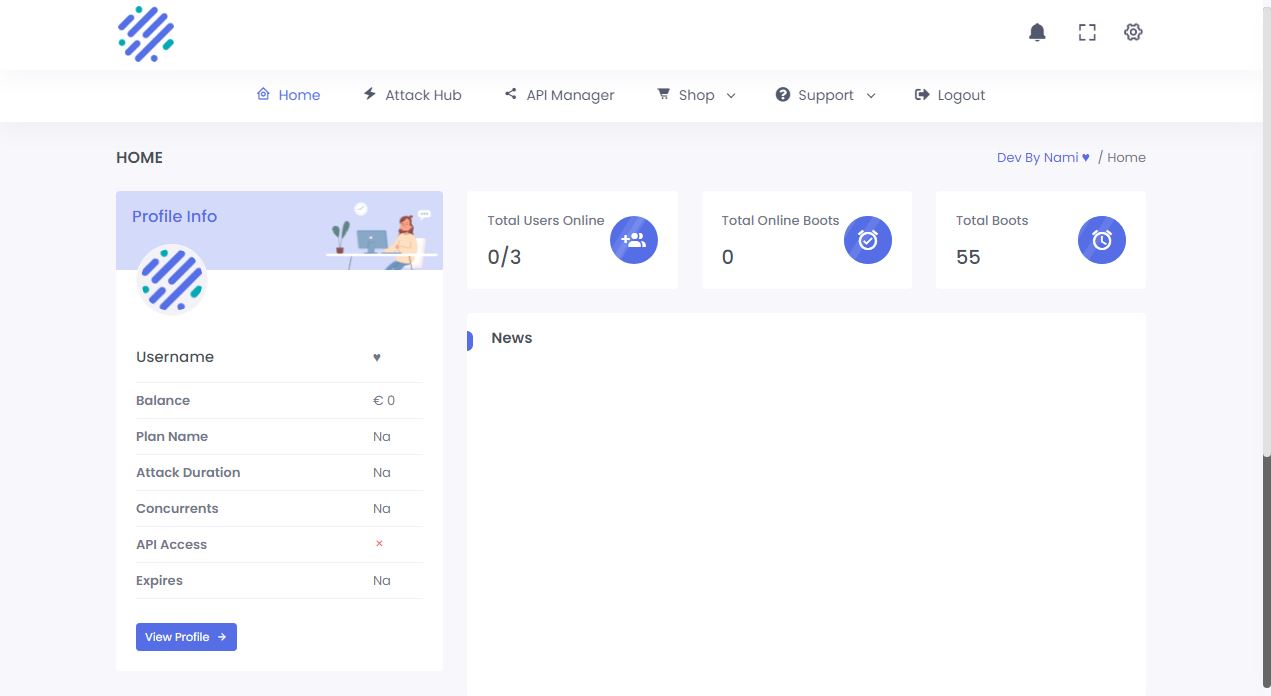The height and width of the screenshot is (696, 1271).
Task: Open the Attack Hub navigation item
Action: pos(412,95)
